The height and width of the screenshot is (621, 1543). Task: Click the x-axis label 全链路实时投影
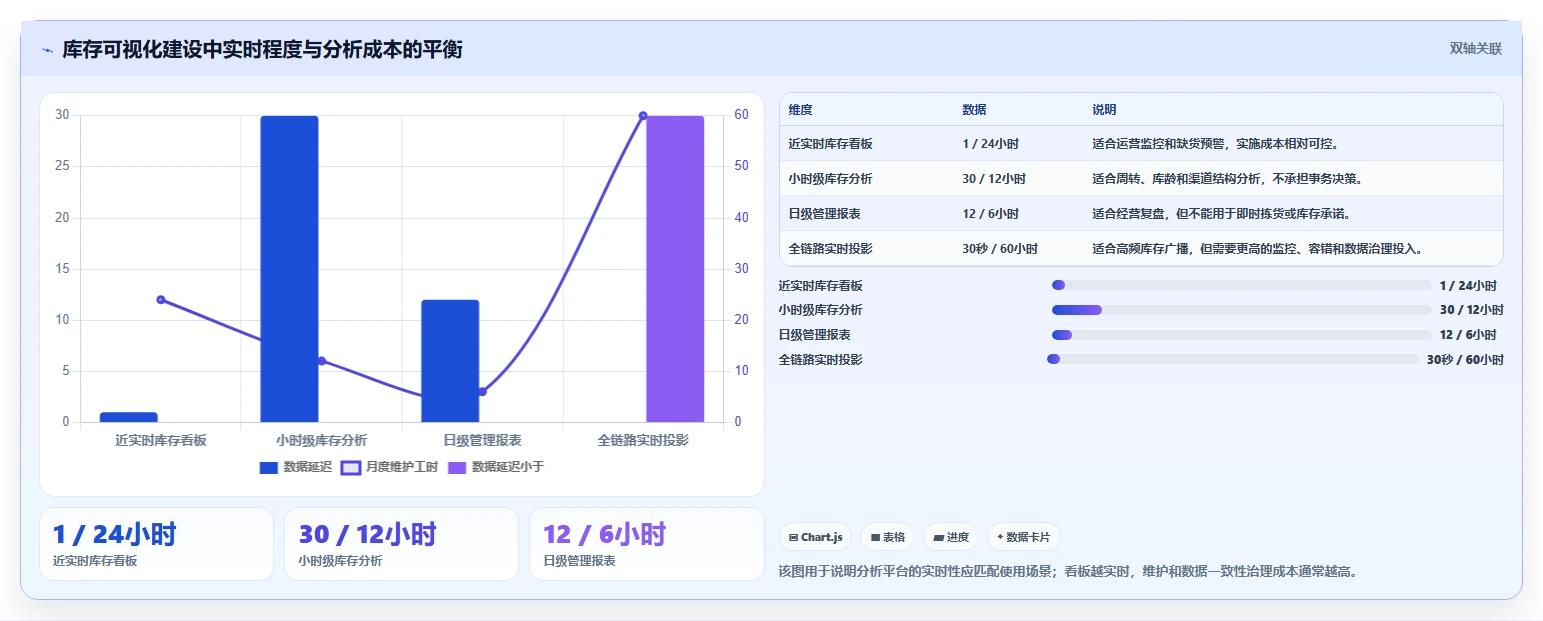[643, 440]
